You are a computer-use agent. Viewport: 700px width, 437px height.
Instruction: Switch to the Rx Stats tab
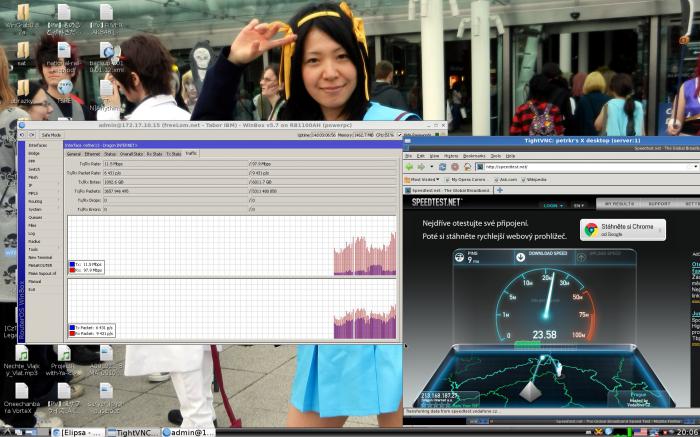point(154,154)
